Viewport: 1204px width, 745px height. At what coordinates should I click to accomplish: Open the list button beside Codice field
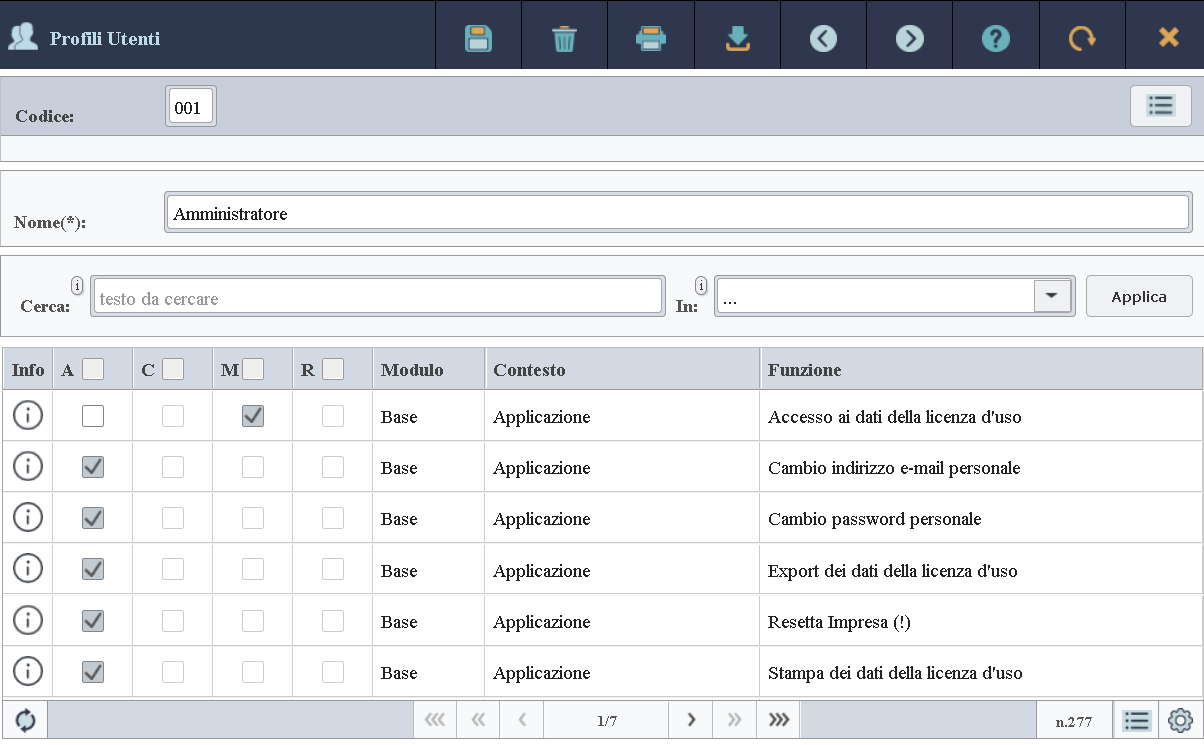tap(1160, 106)
